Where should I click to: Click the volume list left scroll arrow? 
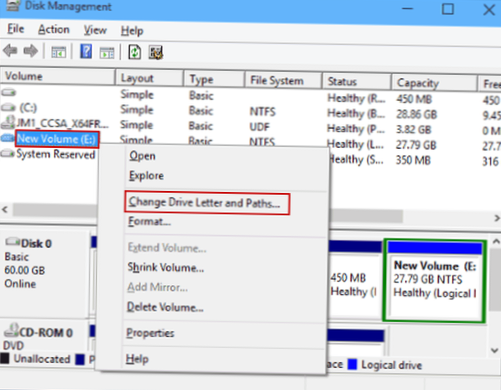(5, 210)
